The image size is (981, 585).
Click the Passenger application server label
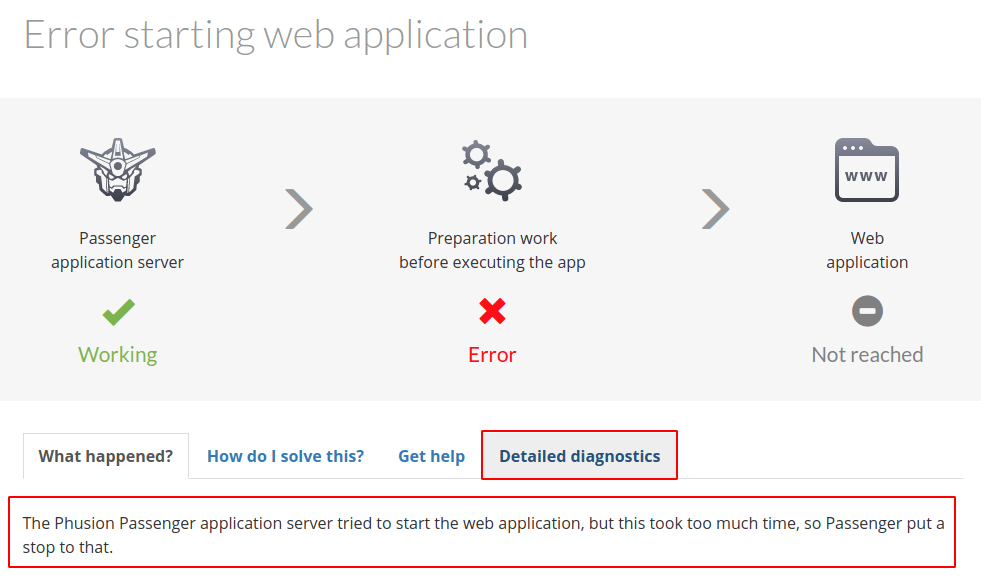coord(118,250)
